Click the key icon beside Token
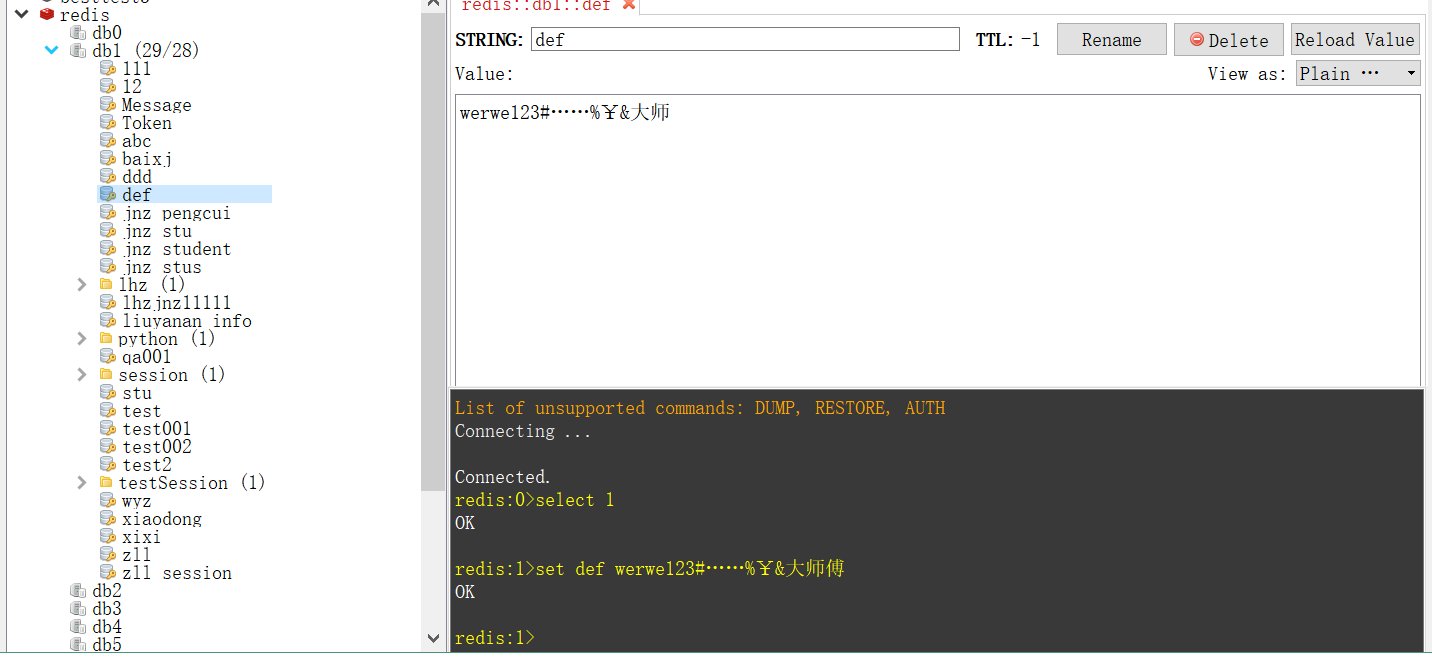The height and width of the screenshot is (661, 1432). pos(108,123)
